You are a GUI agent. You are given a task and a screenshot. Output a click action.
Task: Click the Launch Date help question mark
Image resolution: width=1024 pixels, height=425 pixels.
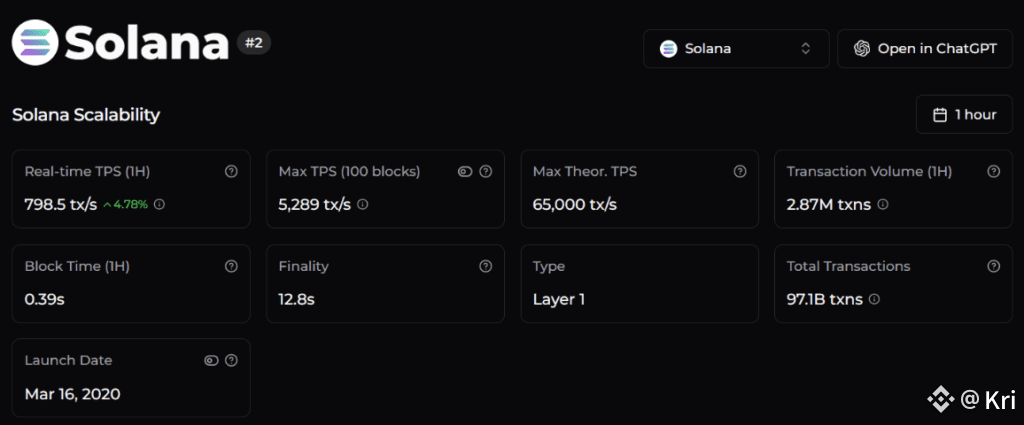231,361
